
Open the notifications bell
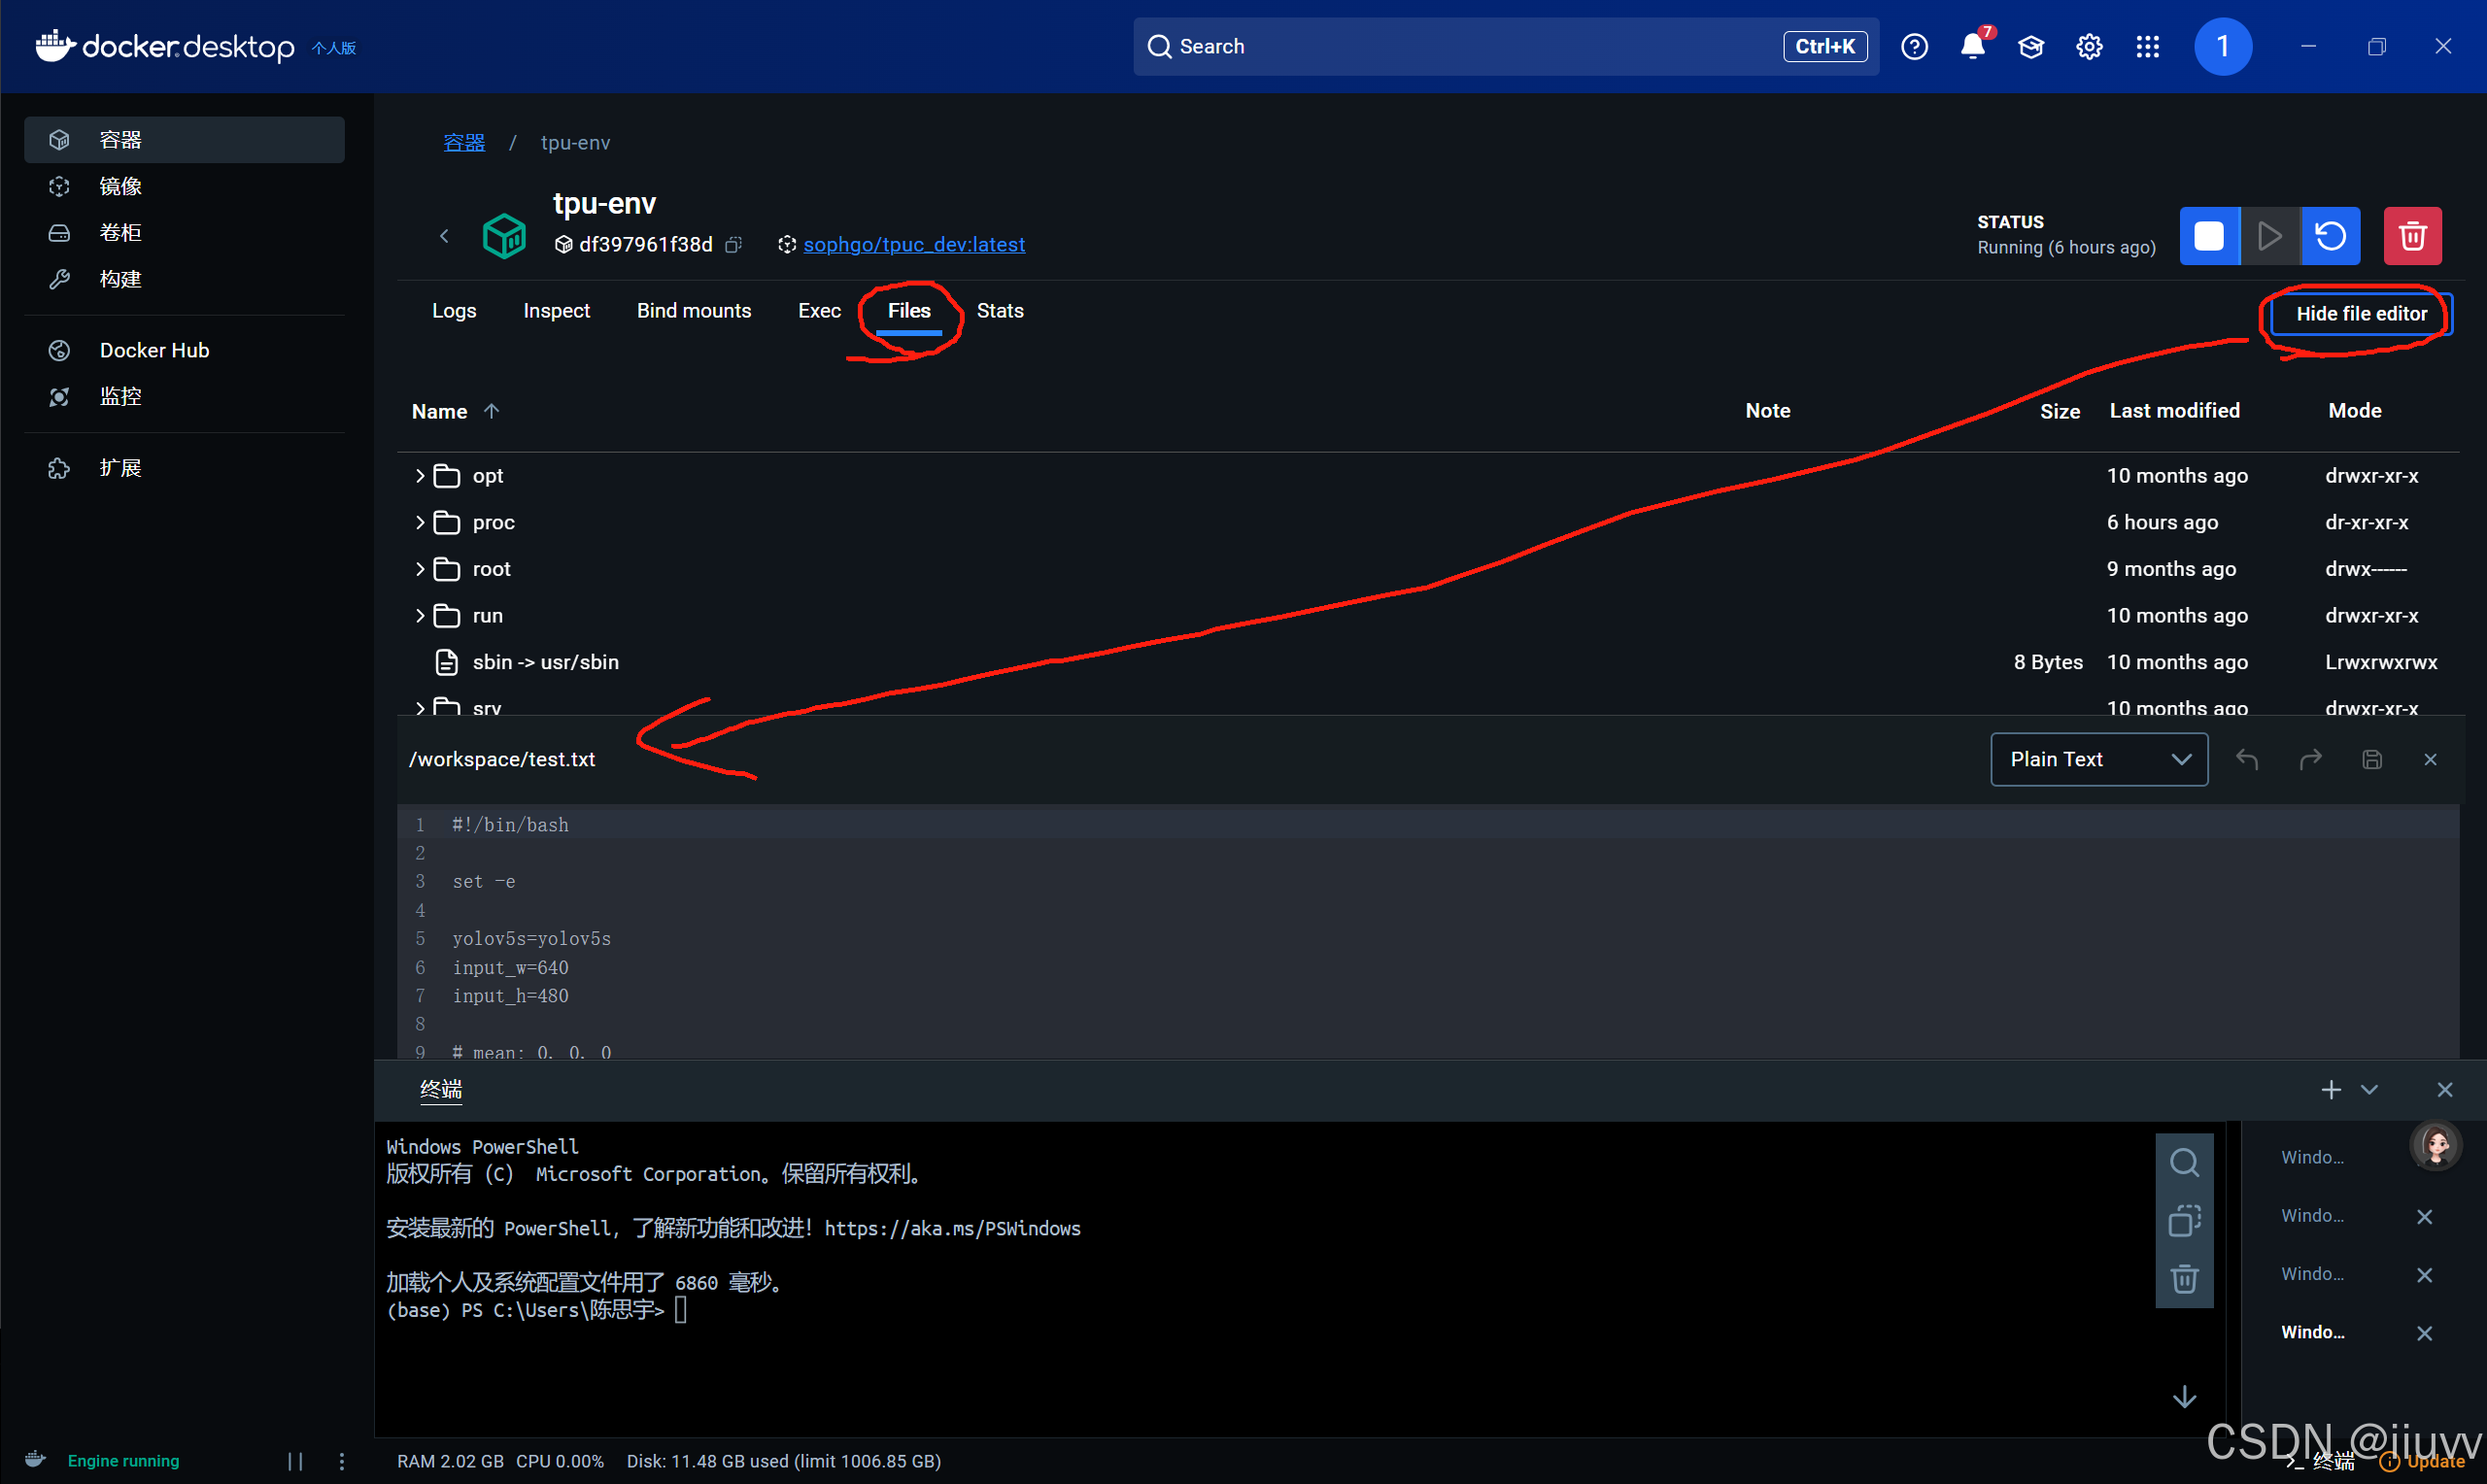pos(1973,46)
